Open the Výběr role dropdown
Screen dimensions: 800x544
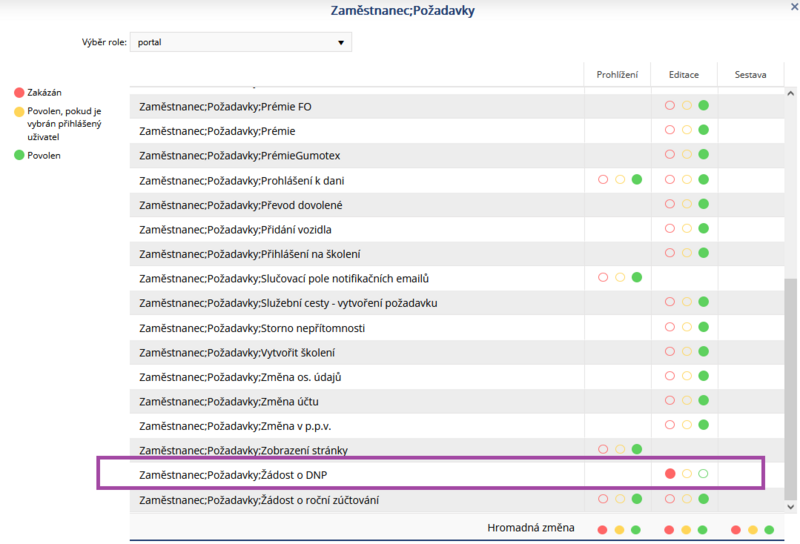pyautogui.click(x=240, y=42)
